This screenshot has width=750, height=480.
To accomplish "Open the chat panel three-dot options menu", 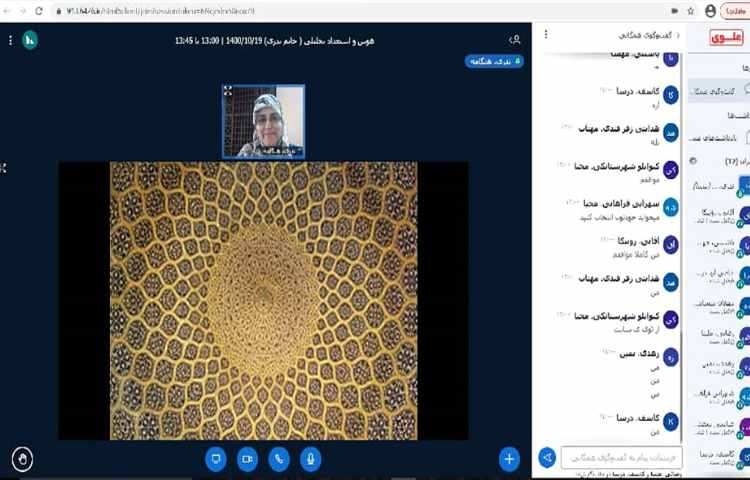I will click(546, 34).
